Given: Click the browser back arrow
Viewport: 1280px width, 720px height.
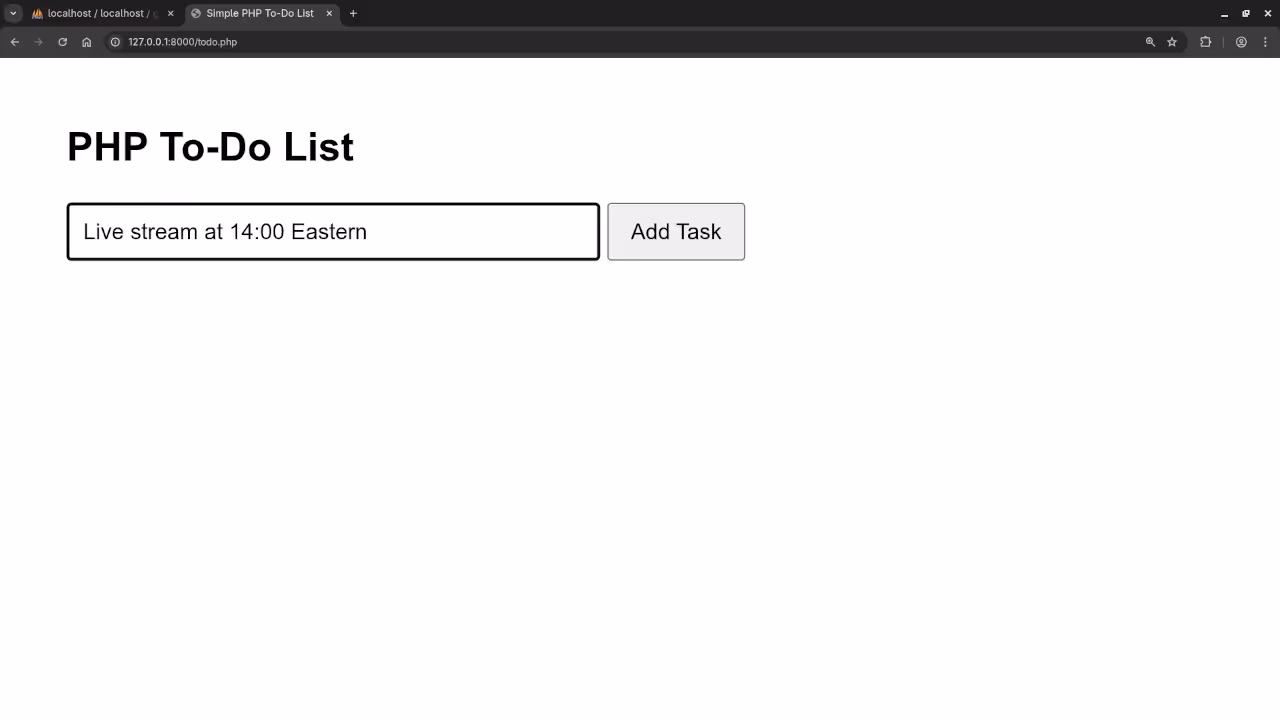Looking at the screenshot, I should pyautogui.click(x=14, y=42).
